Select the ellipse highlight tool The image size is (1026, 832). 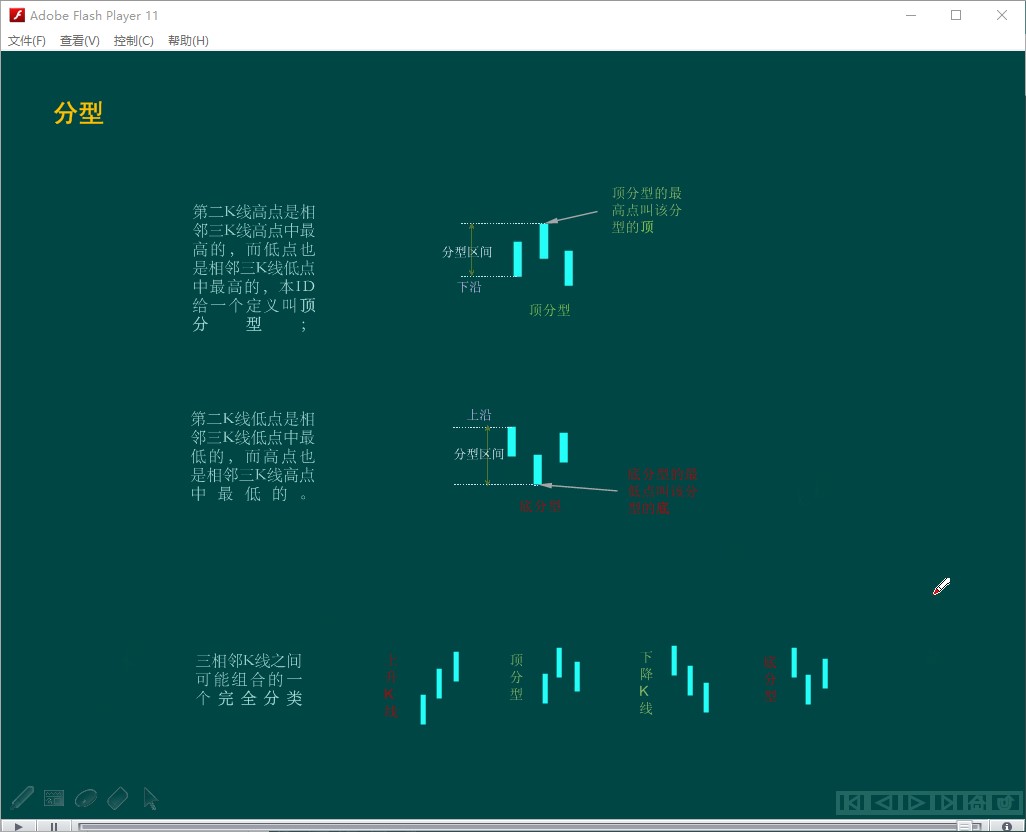pos(86,798)
